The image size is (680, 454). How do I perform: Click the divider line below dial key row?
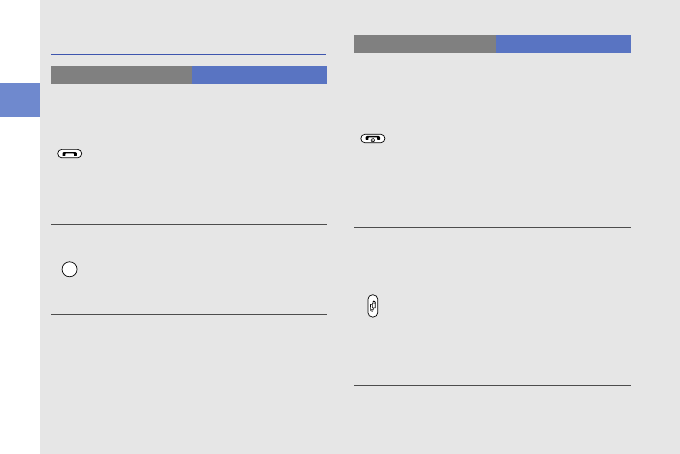click(x=188, y=225)
